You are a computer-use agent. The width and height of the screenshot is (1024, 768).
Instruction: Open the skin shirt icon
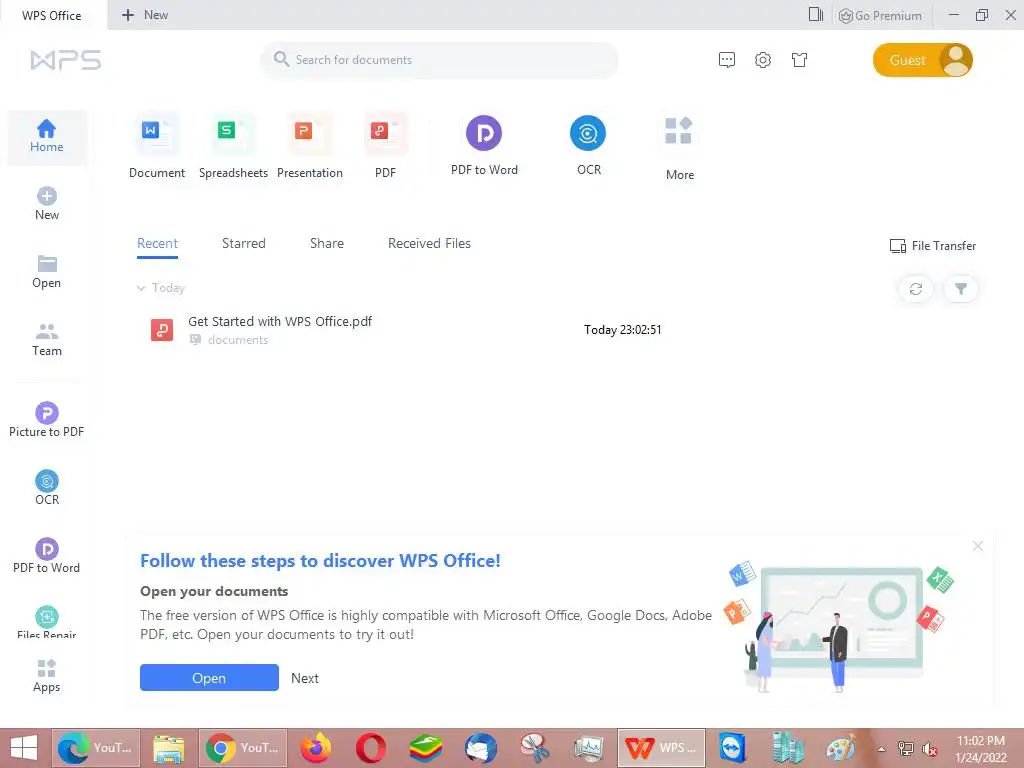tap(799, 60)
